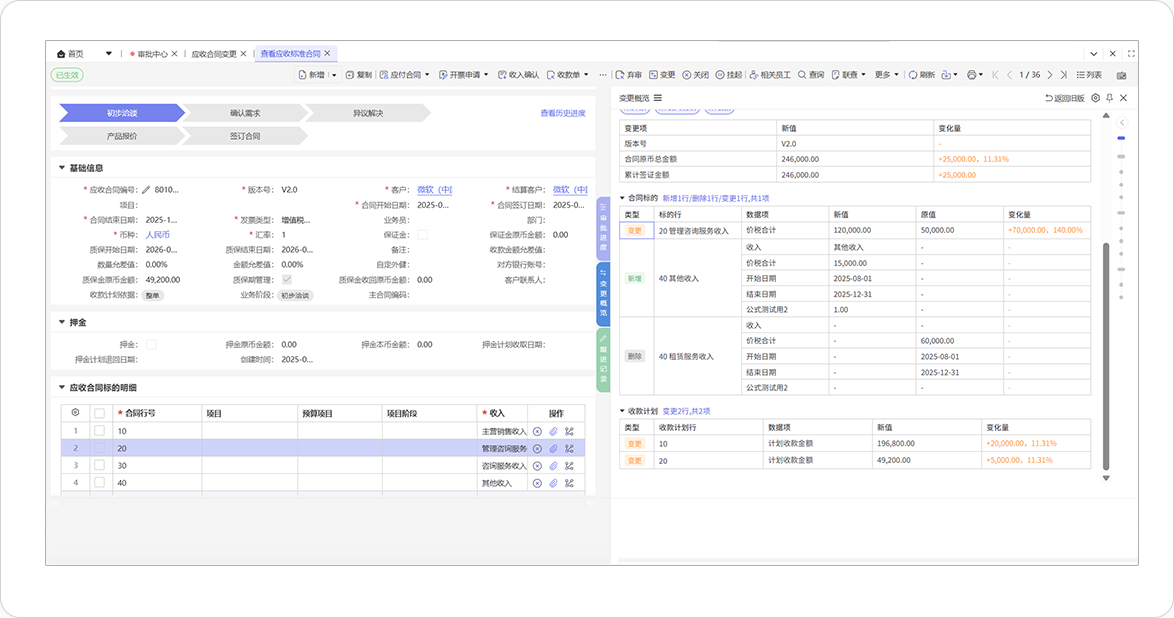The width and height of the screenshot is (1174, 618).
Task: Toggle the select-all checkbox in table header
Action: (x=99, y=413)
